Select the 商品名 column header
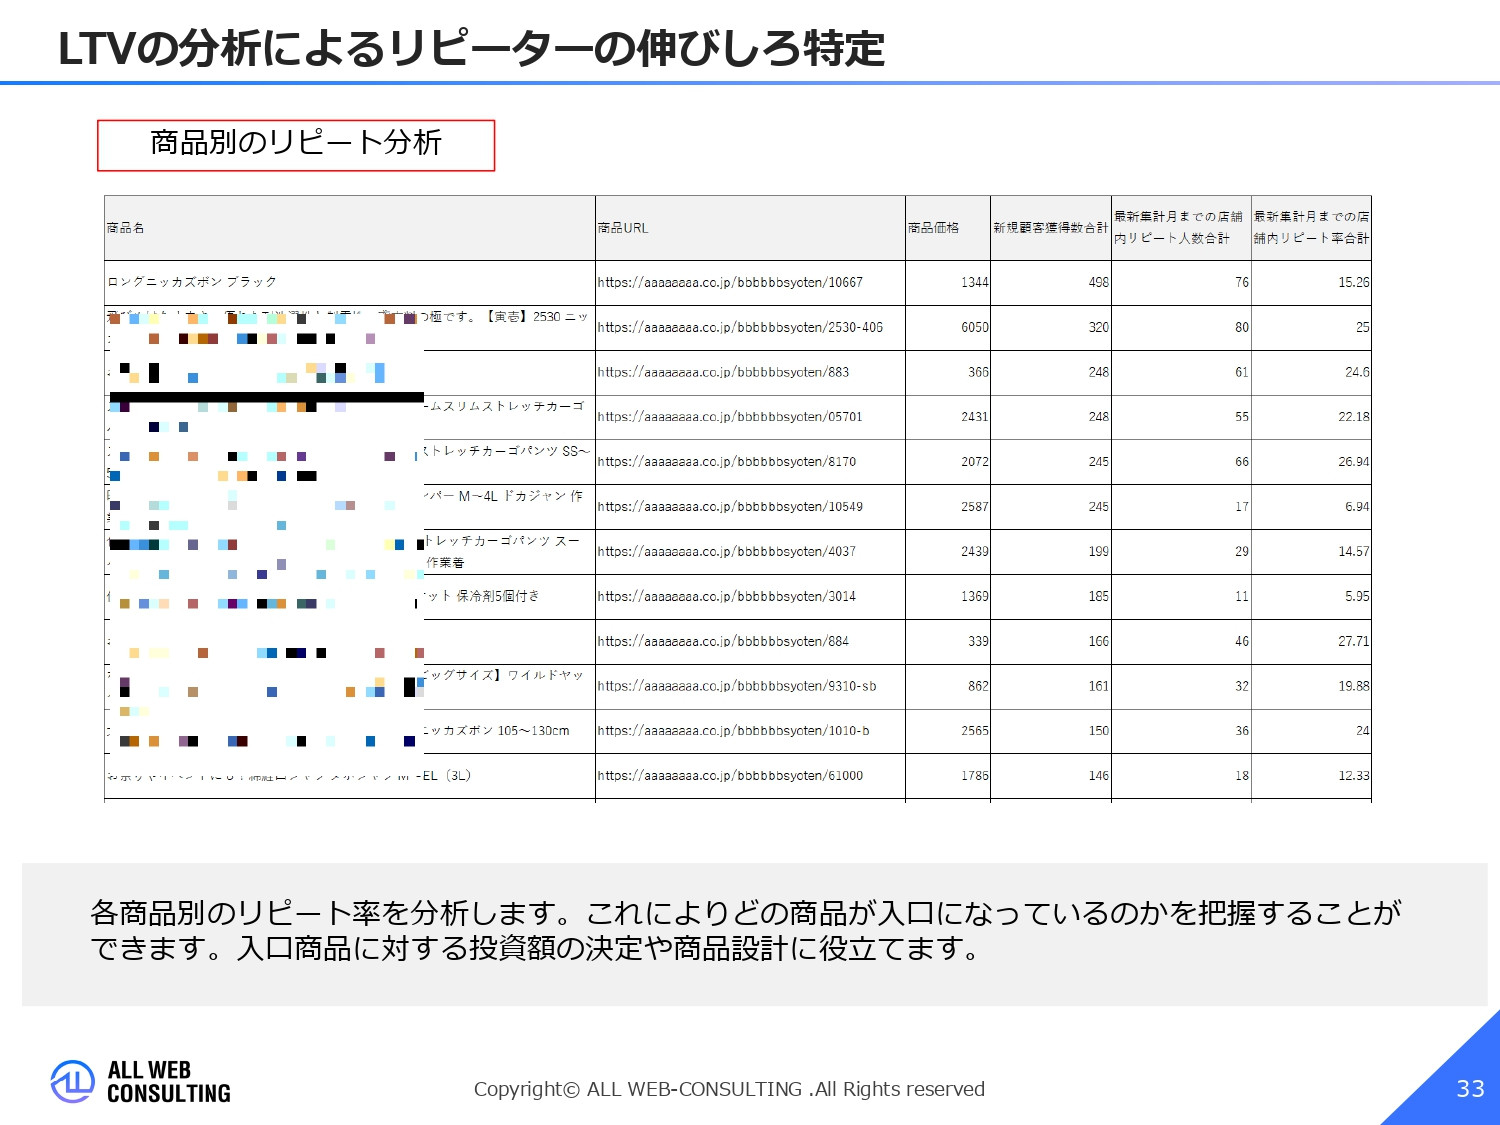This screenshot has height=1125, width=1500. point(130,228)
